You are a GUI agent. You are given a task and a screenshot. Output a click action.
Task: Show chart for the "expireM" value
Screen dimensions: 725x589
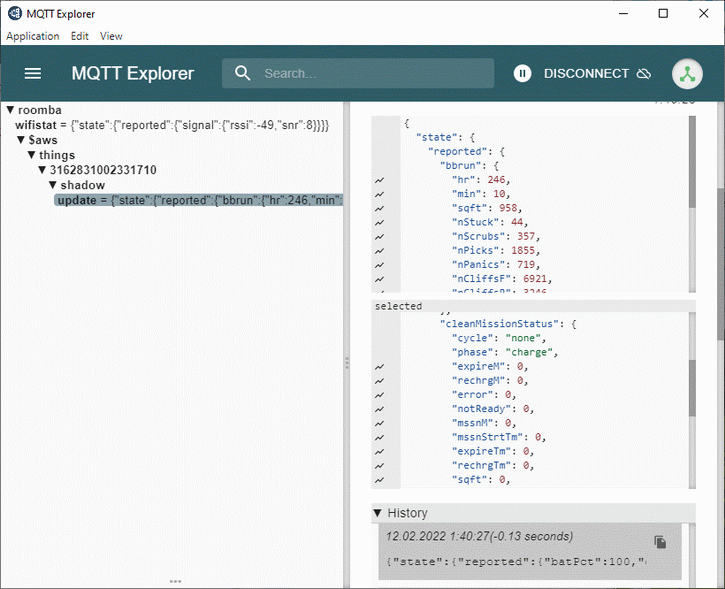pos(380,367)
